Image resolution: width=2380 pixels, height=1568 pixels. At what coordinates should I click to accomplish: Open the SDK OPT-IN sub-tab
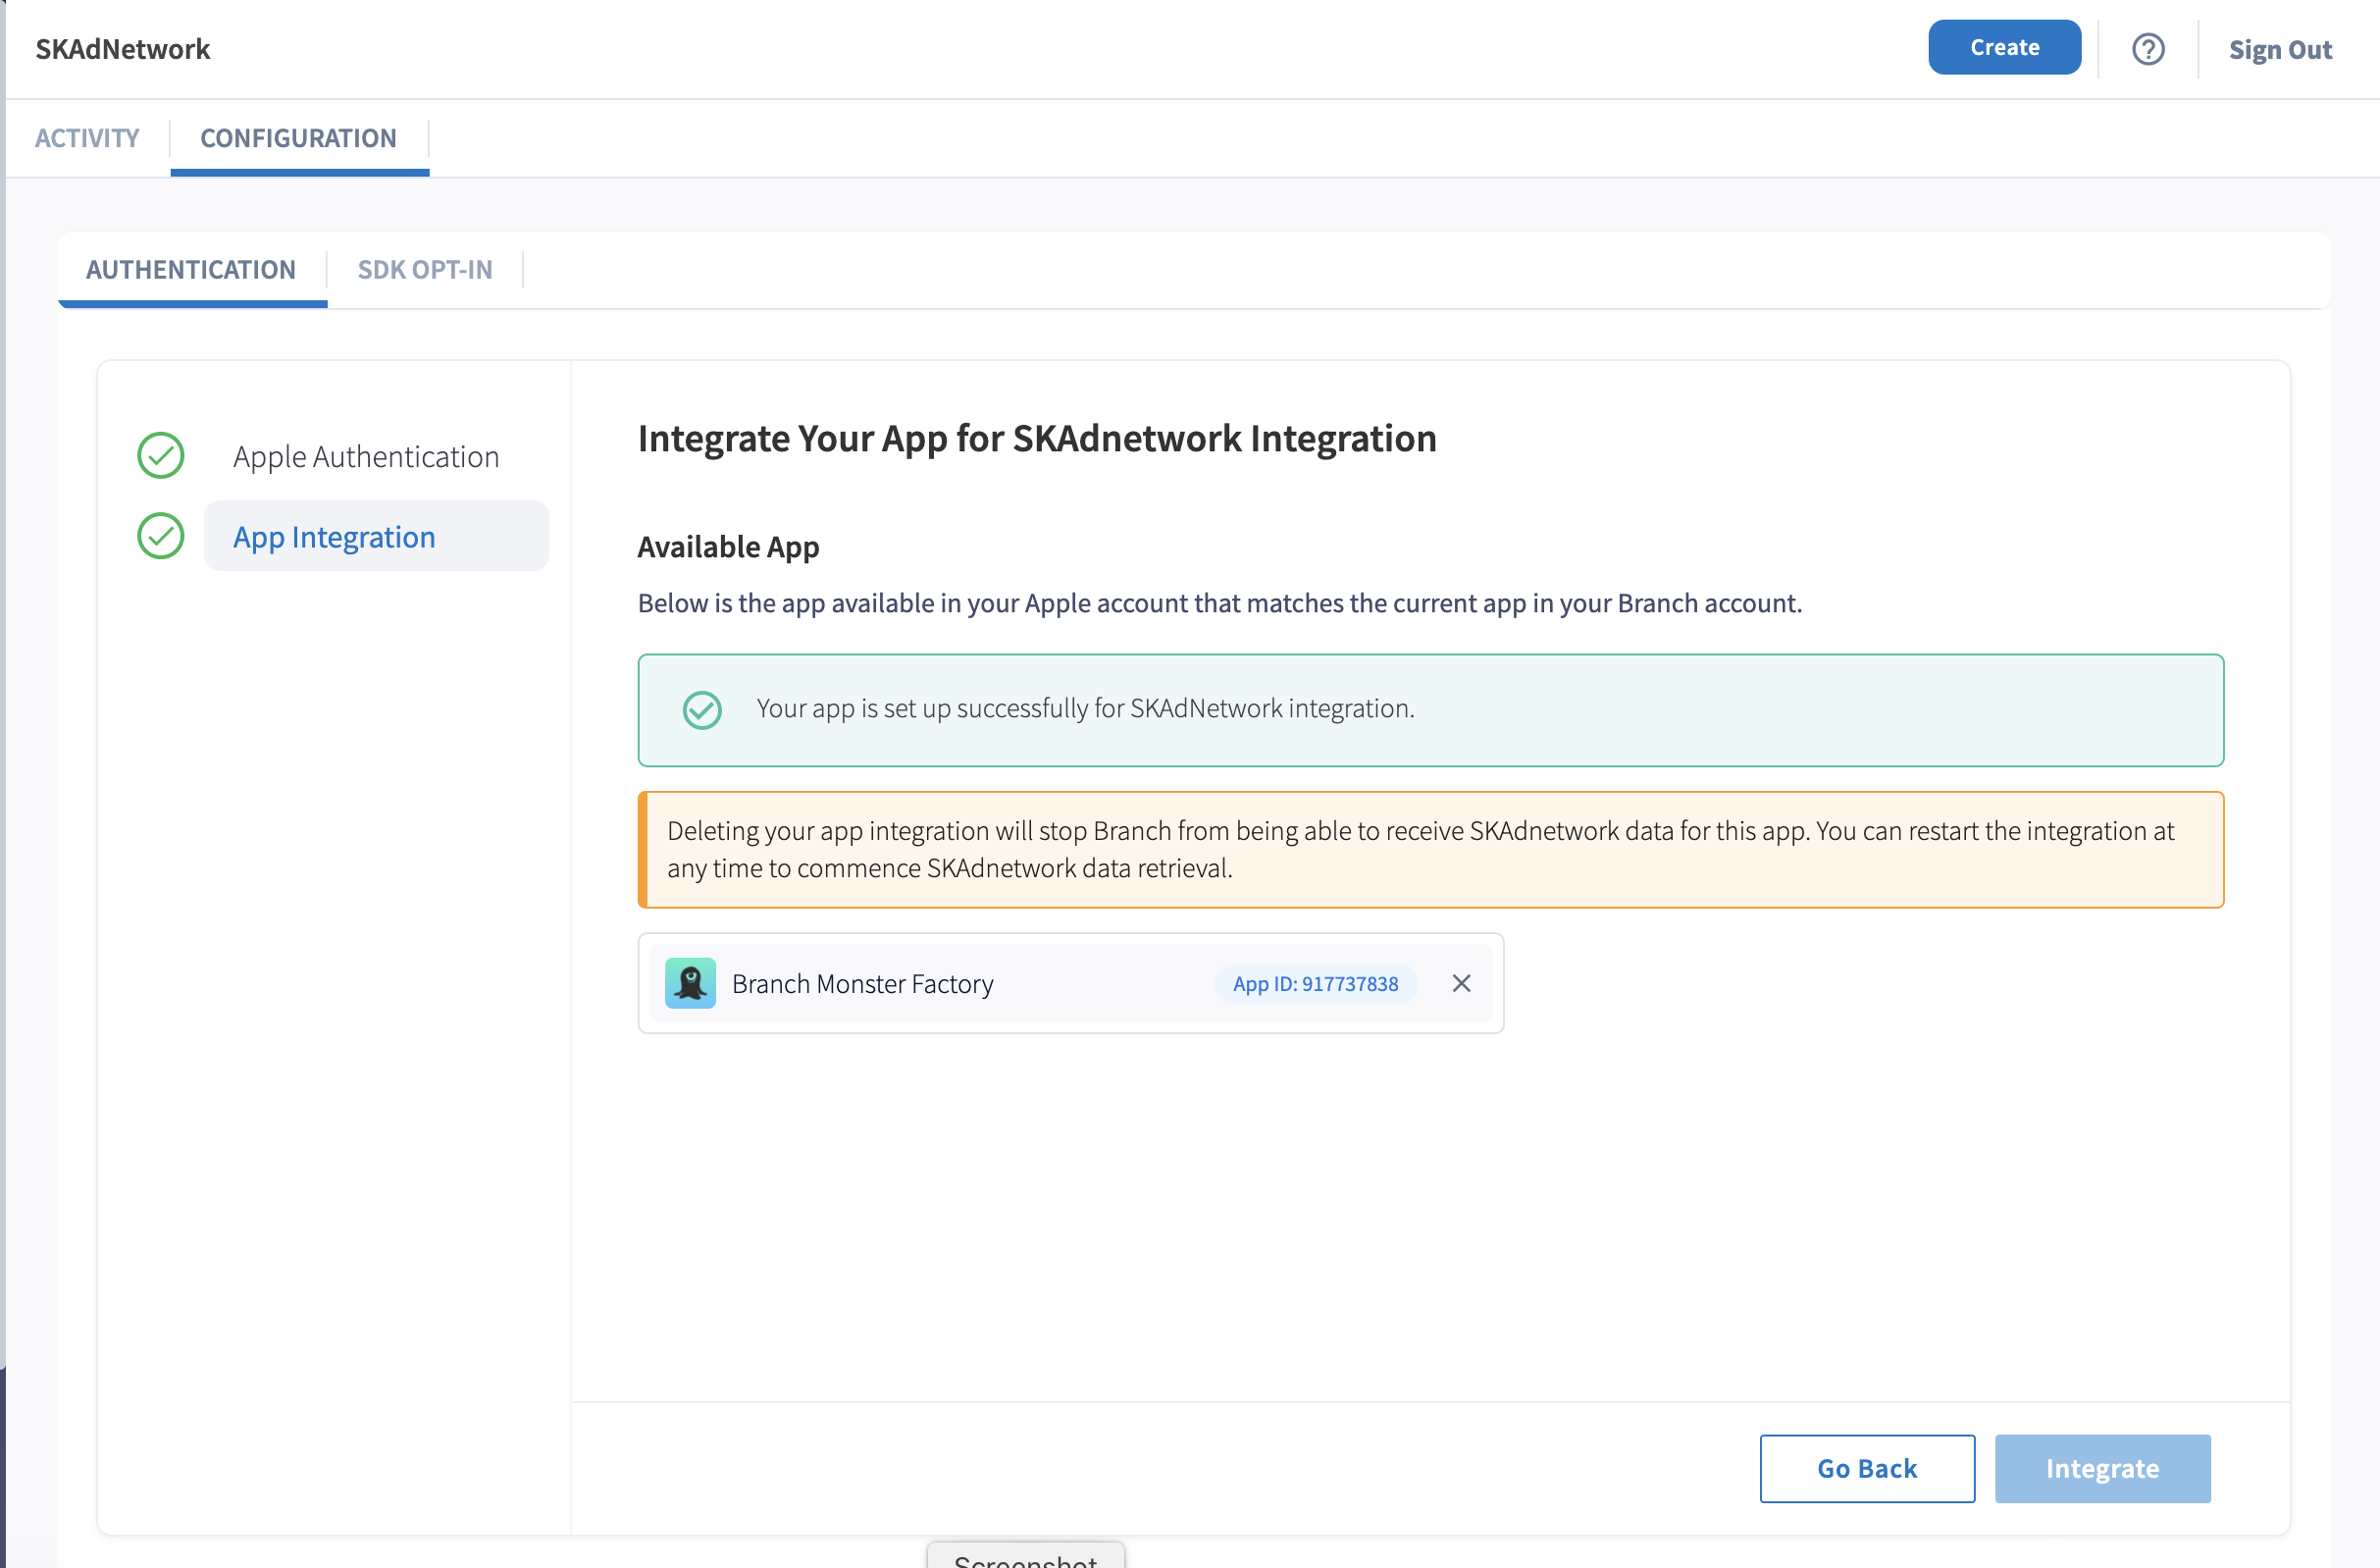click(425, 270)
